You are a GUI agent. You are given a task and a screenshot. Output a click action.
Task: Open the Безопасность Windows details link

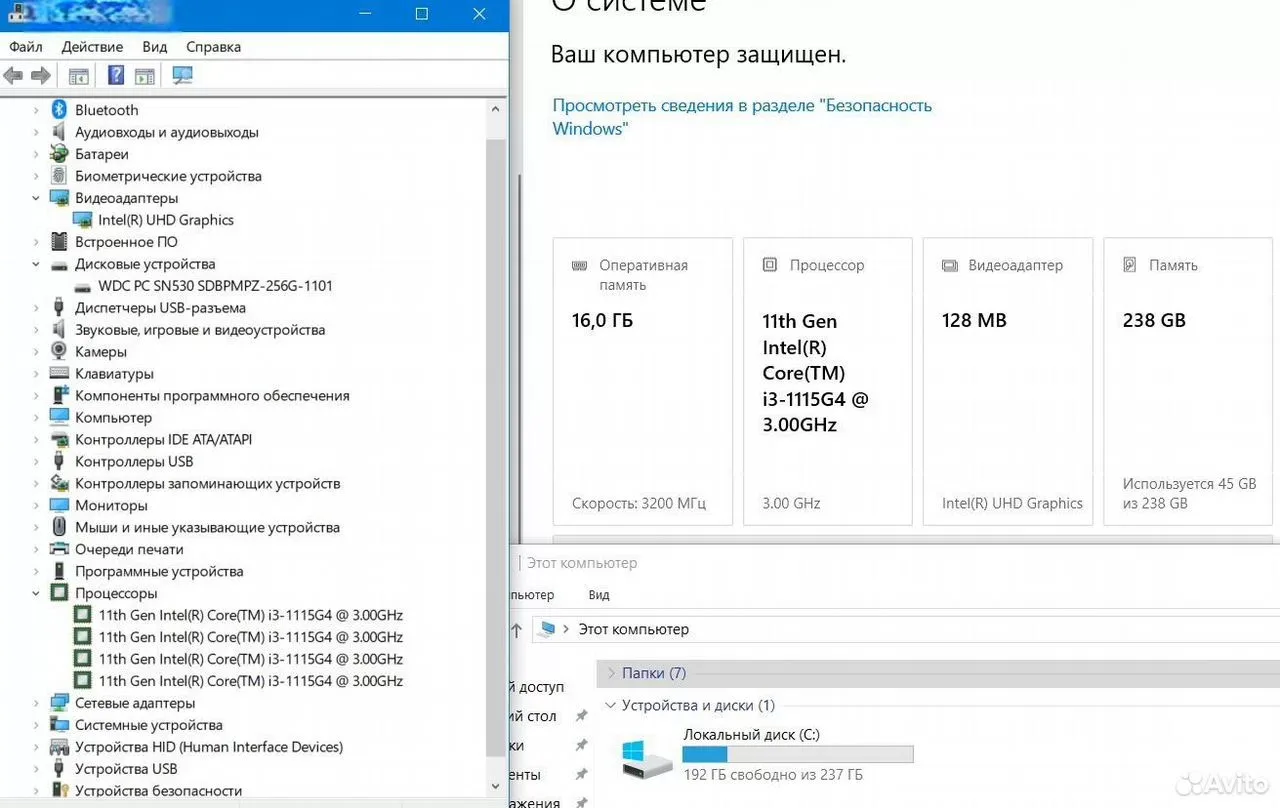pos(742,117)
